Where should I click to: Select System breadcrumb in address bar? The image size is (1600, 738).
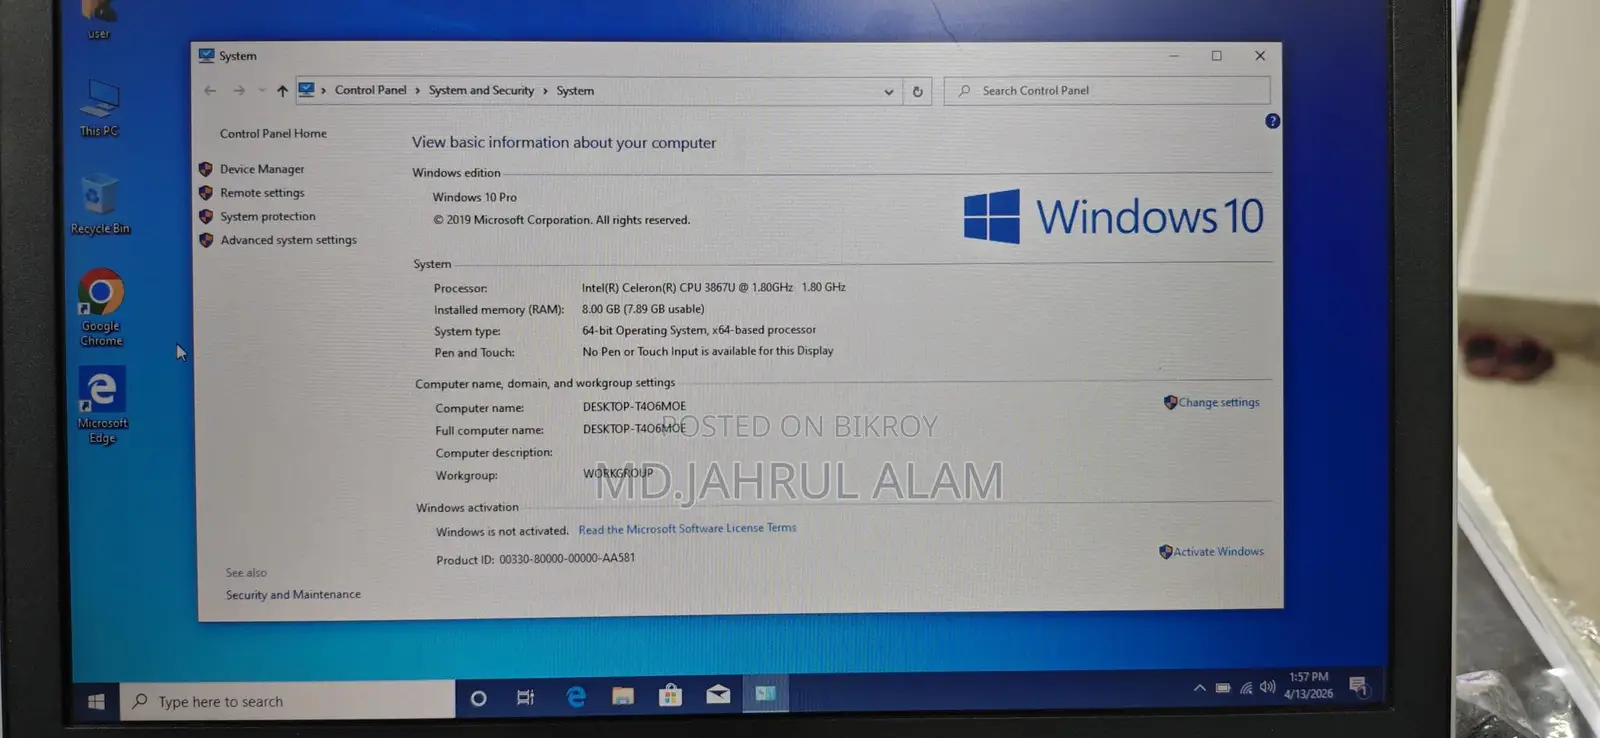coord(575,90)
